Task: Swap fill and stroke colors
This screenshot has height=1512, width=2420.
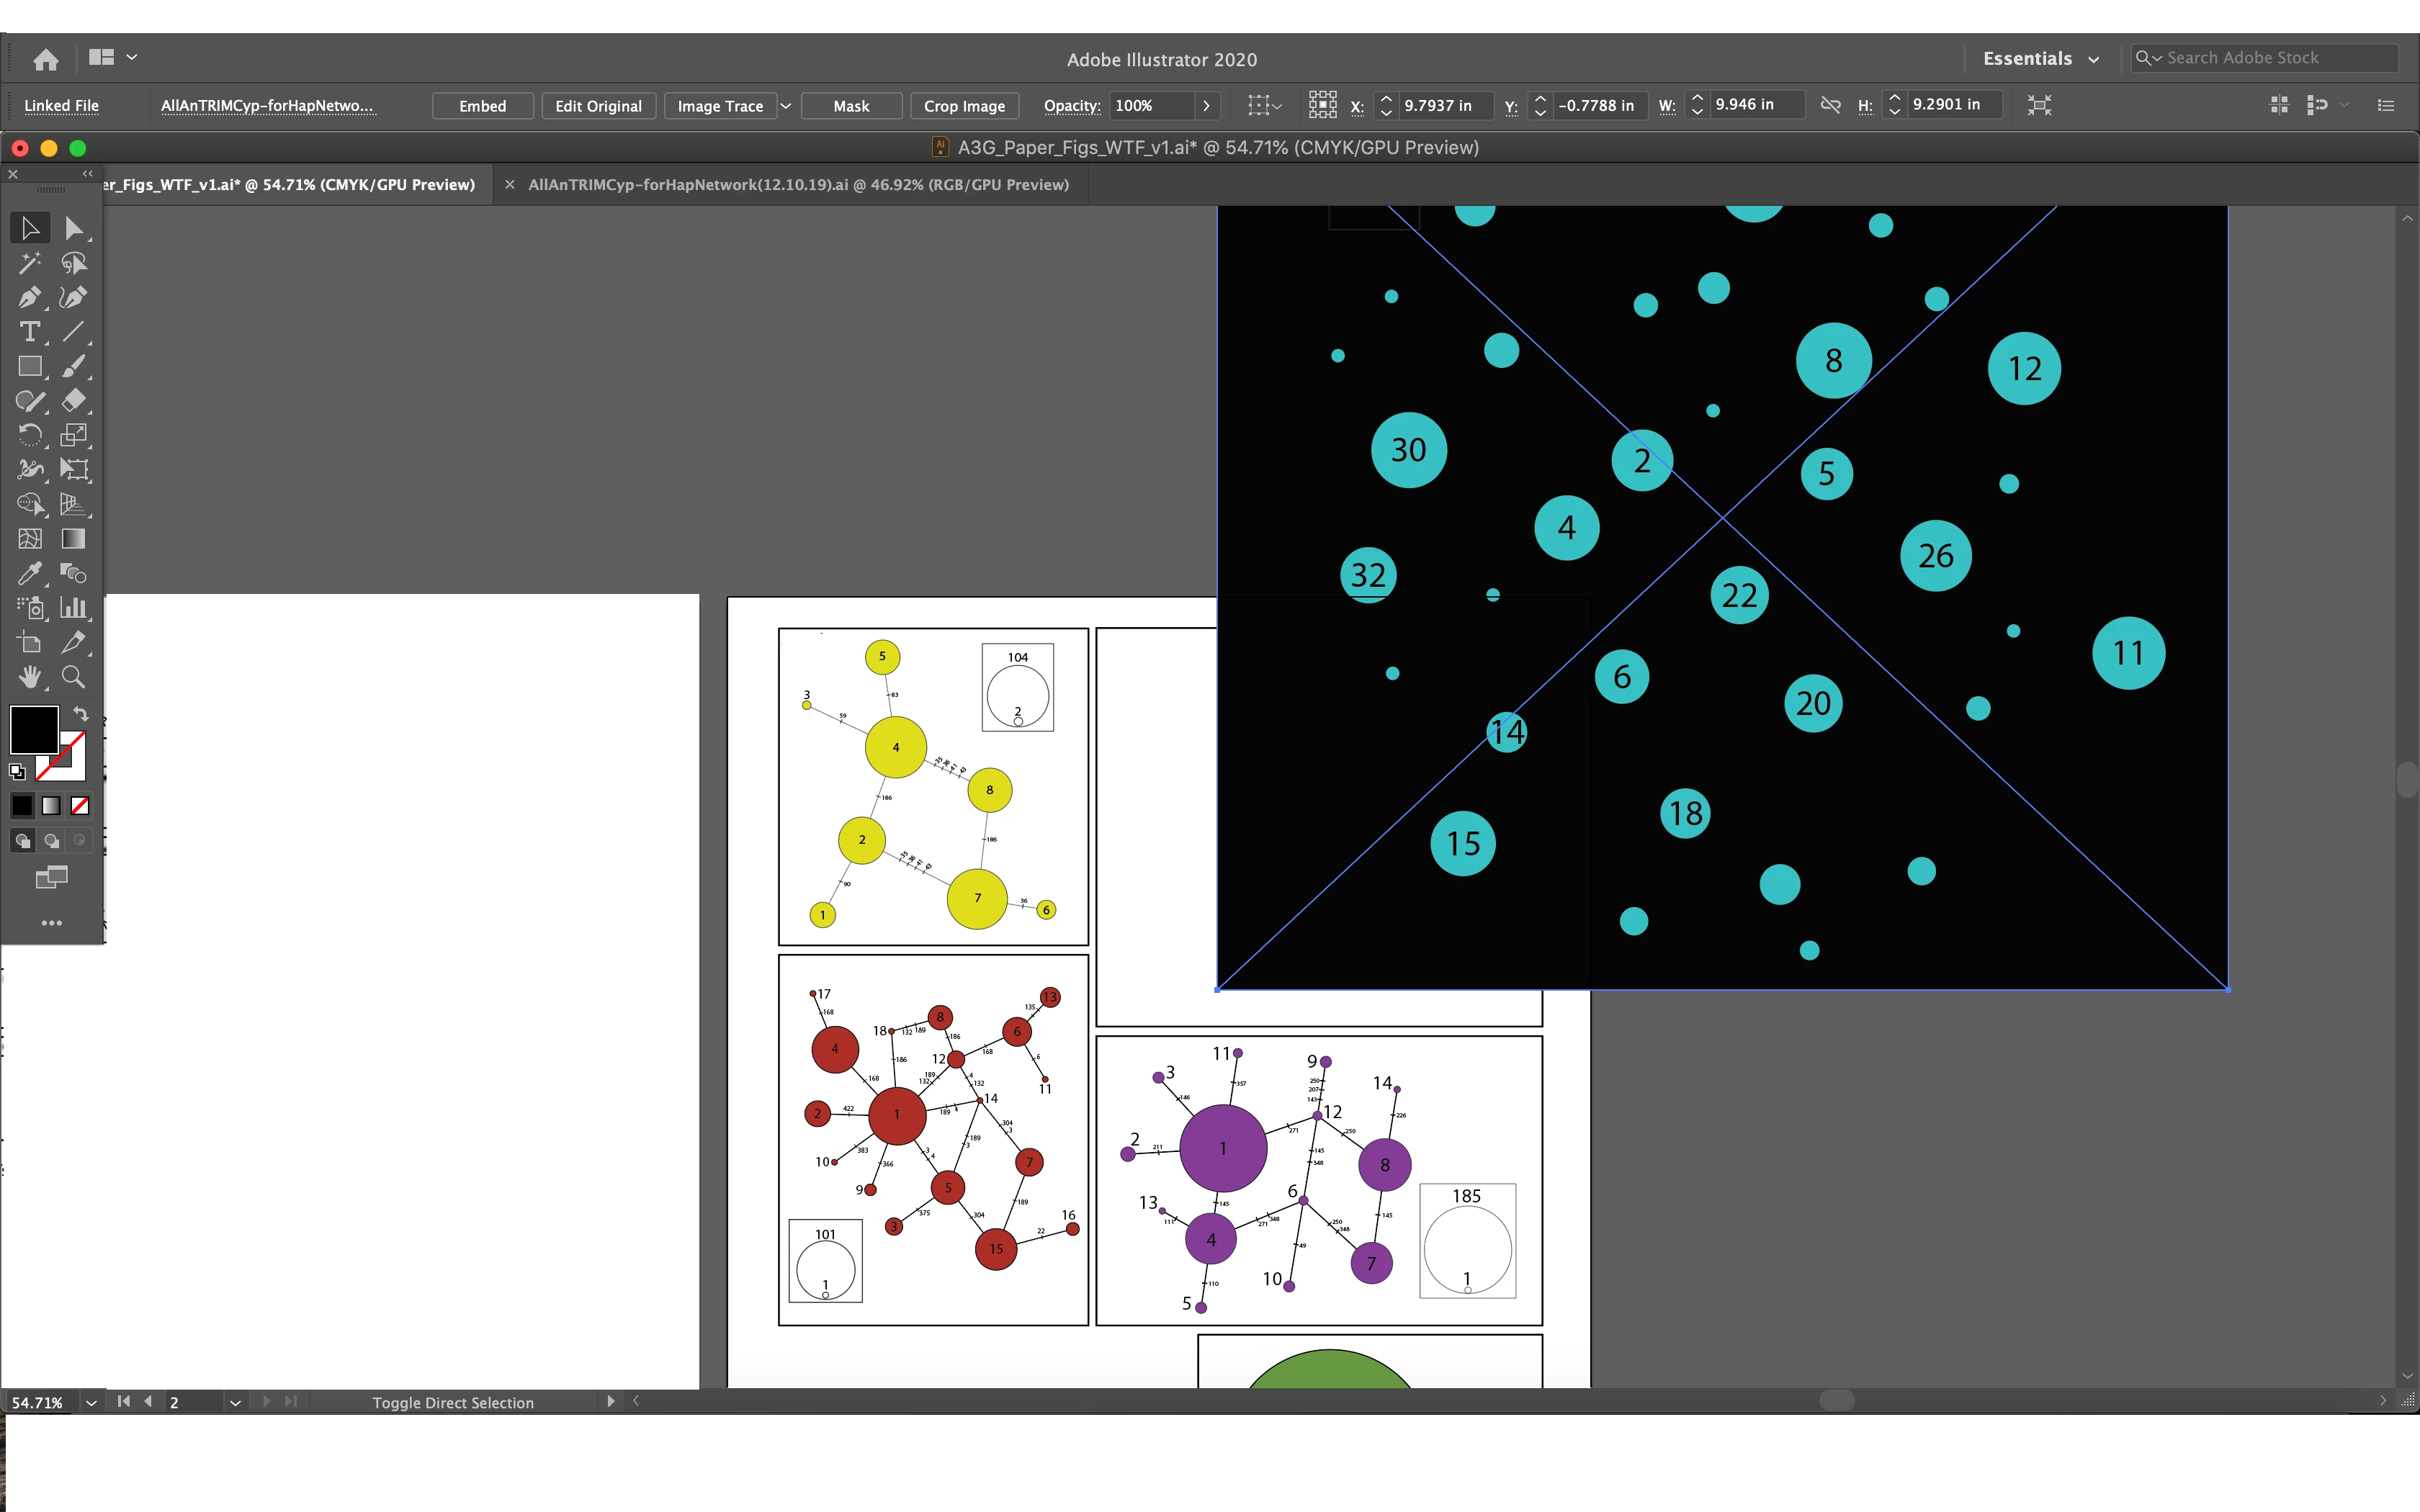Action: pyautogui.click(x=81, y=714)
